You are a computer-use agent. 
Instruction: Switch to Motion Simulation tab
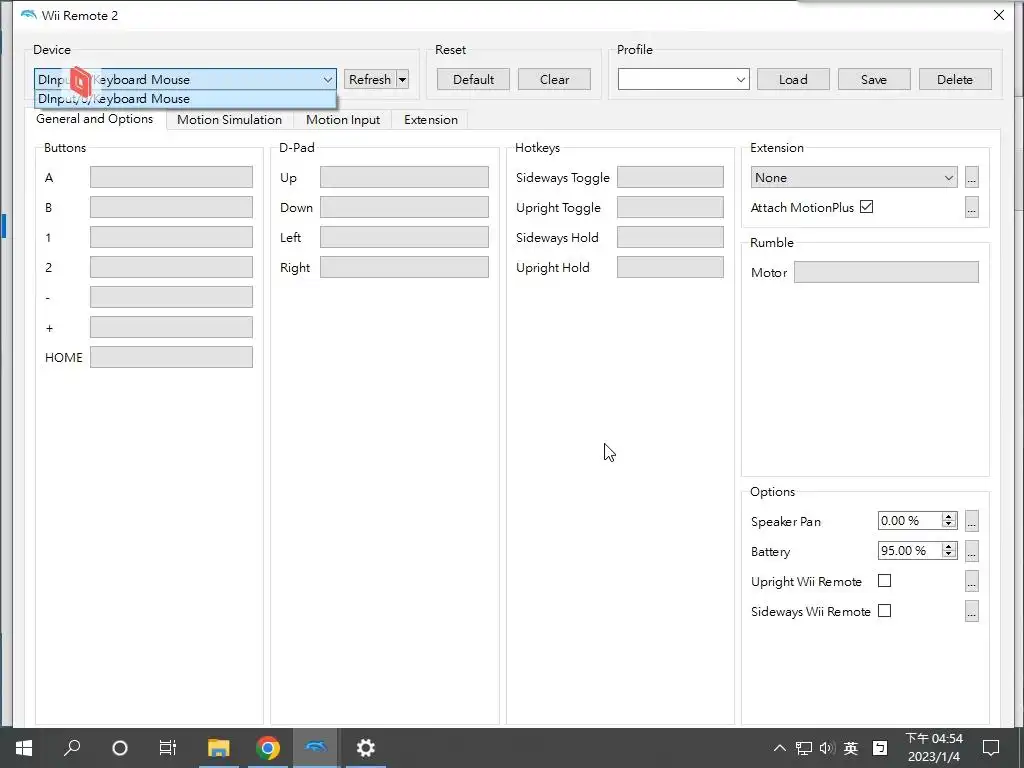[229, 120]
